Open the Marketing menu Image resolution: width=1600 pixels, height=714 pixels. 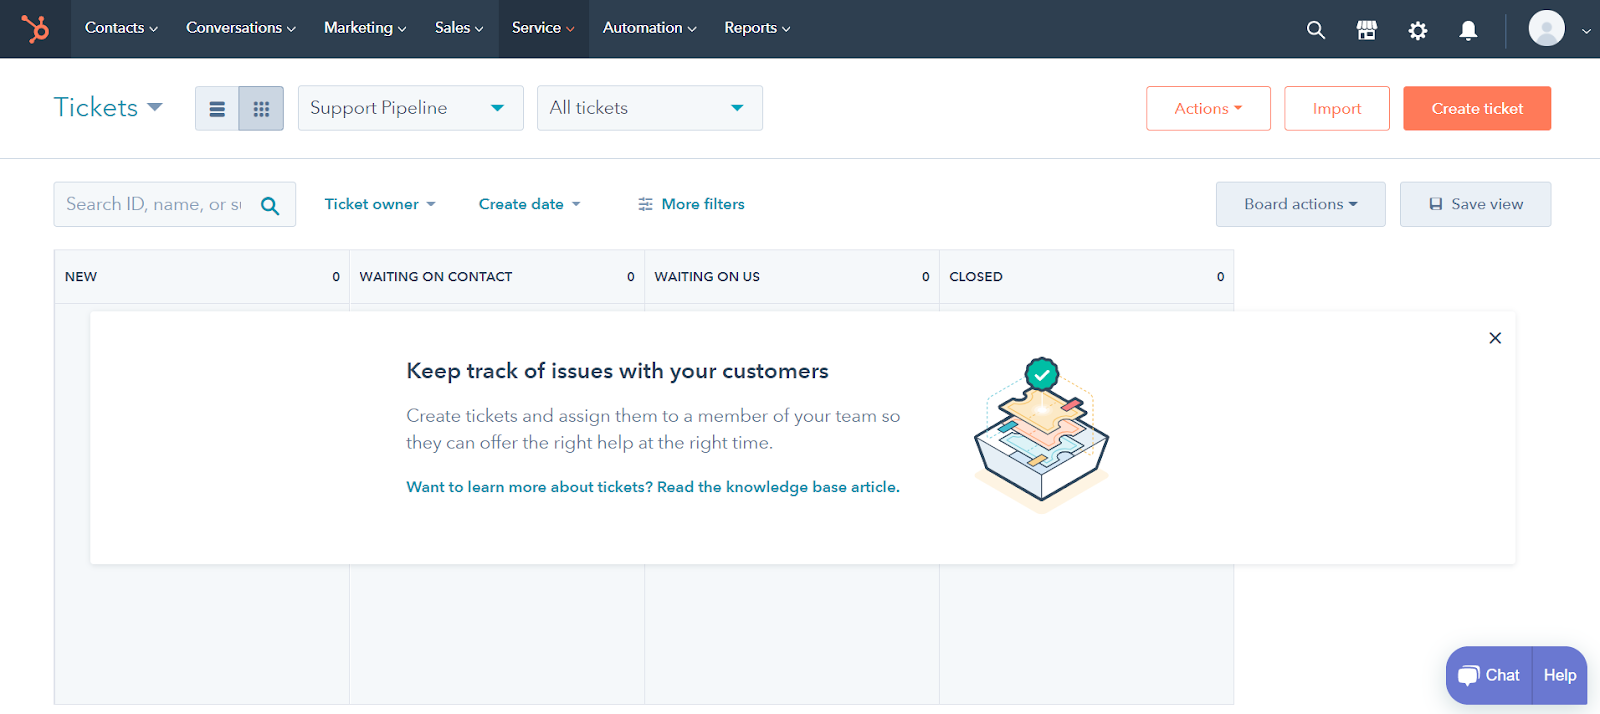365,28
